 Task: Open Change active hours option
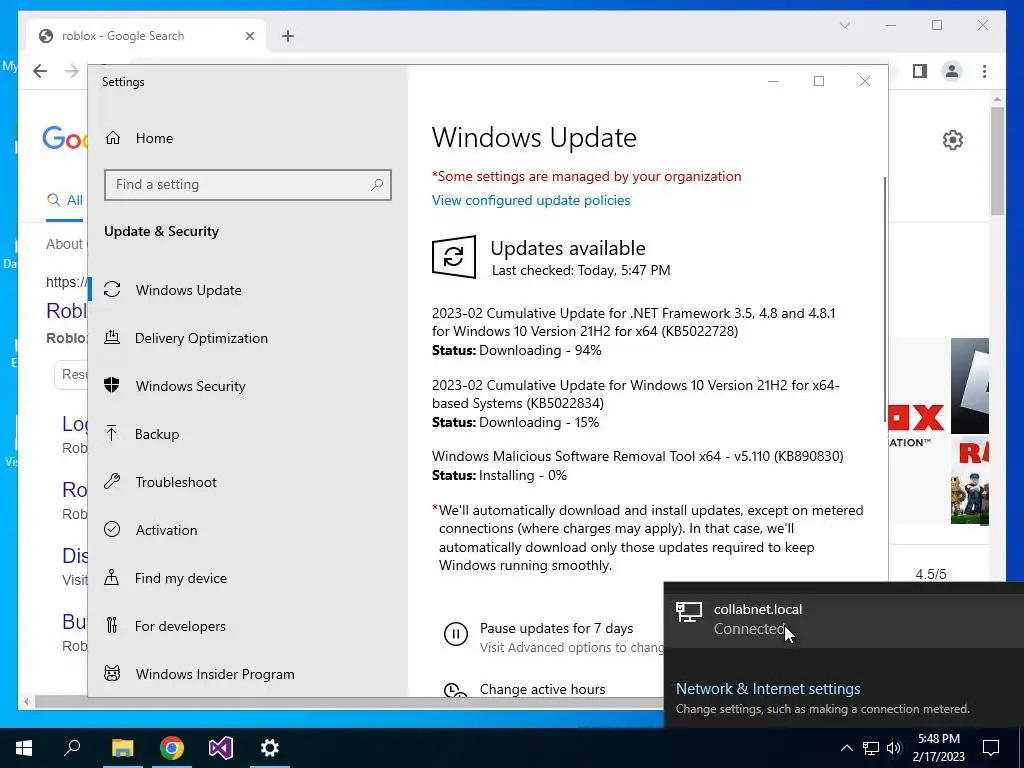[542, 689]
